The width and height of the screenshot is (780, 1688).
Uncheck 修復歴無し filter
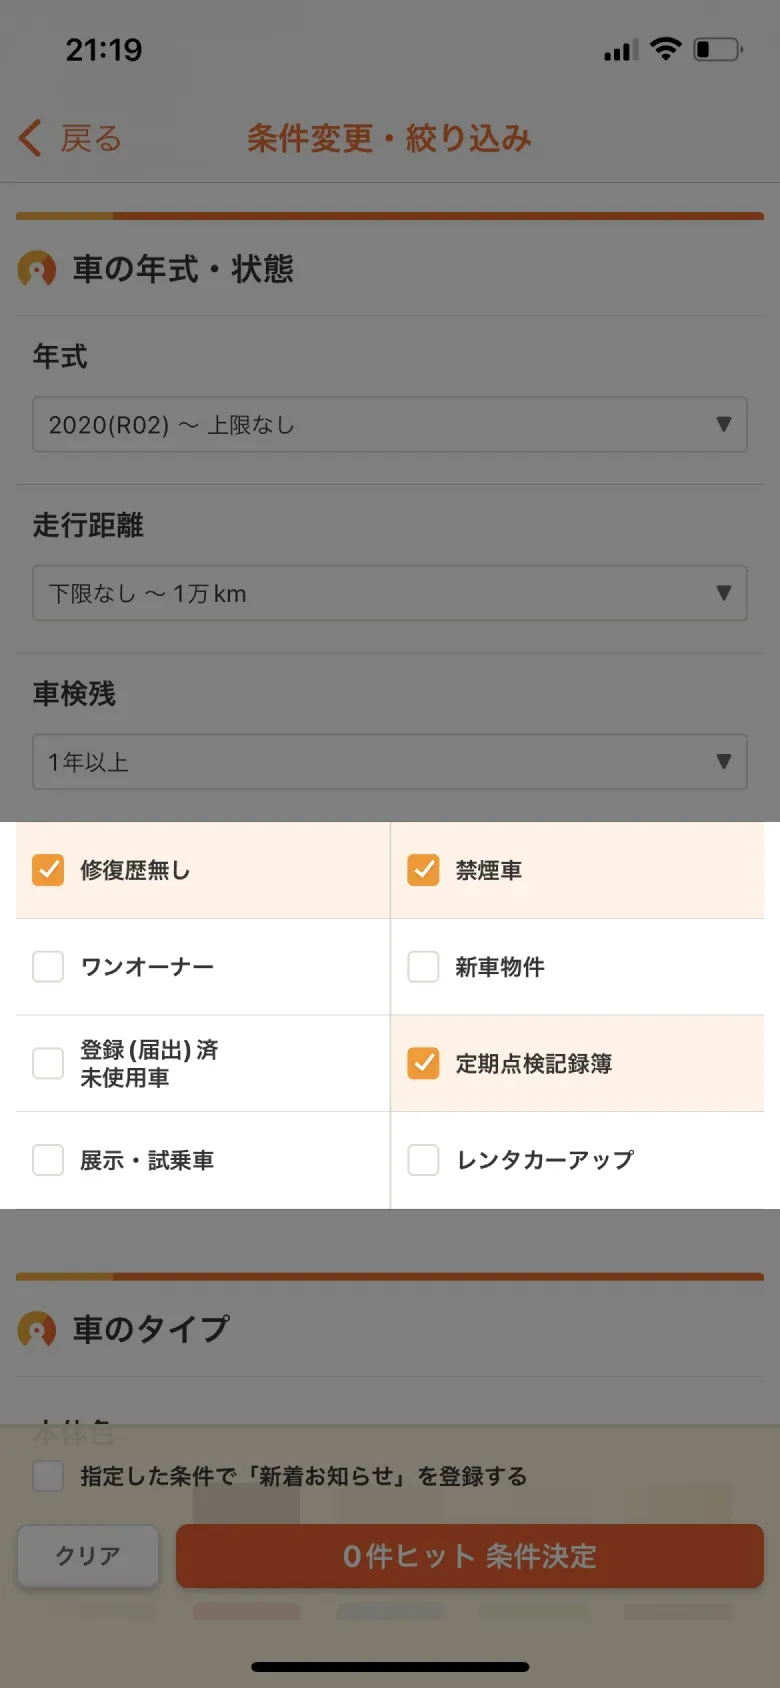[x=47, y=870]
